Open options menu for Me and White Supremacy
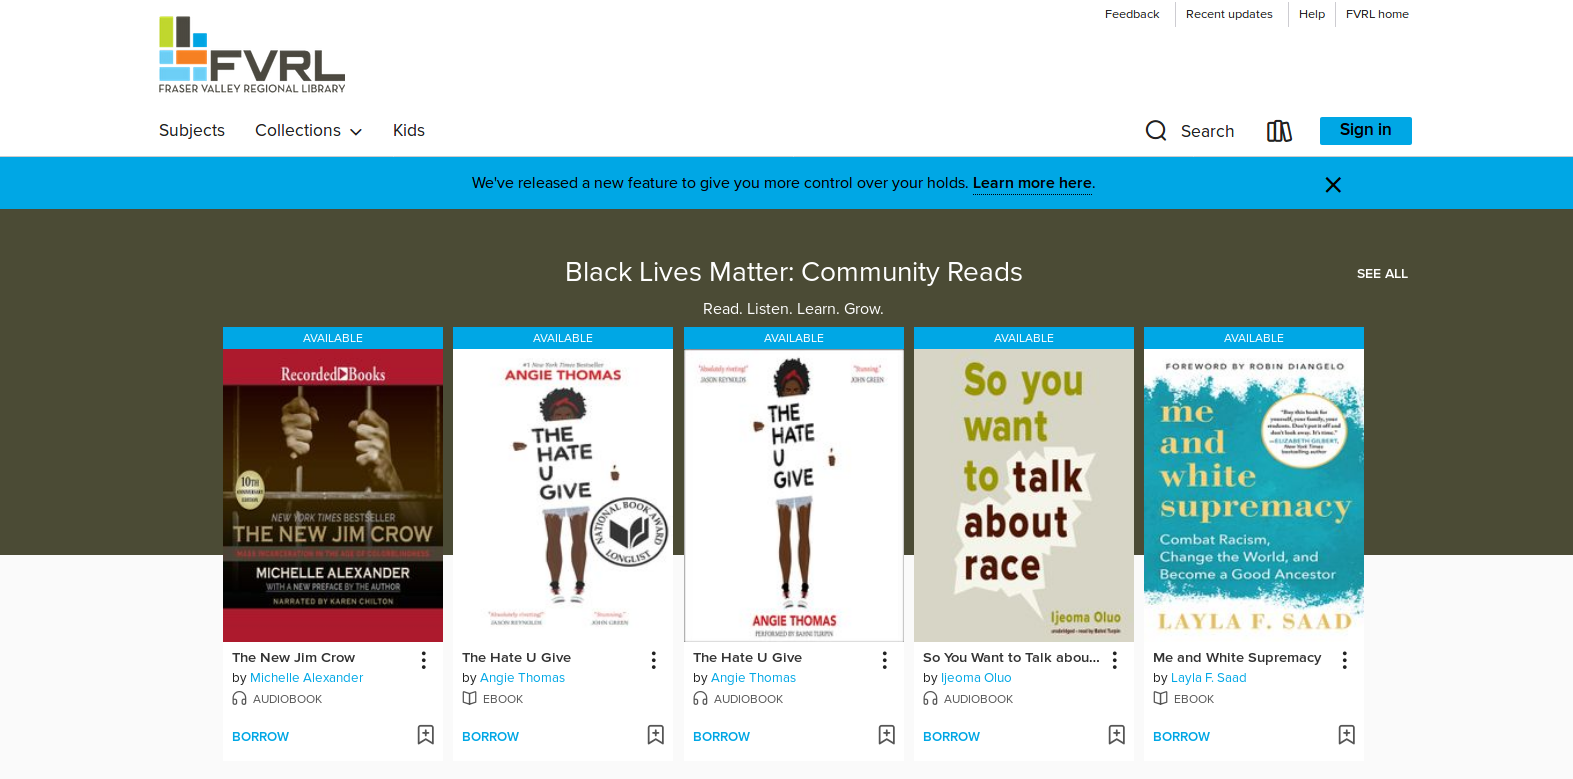This screenshot has height=779, width=1573. 1345,660
